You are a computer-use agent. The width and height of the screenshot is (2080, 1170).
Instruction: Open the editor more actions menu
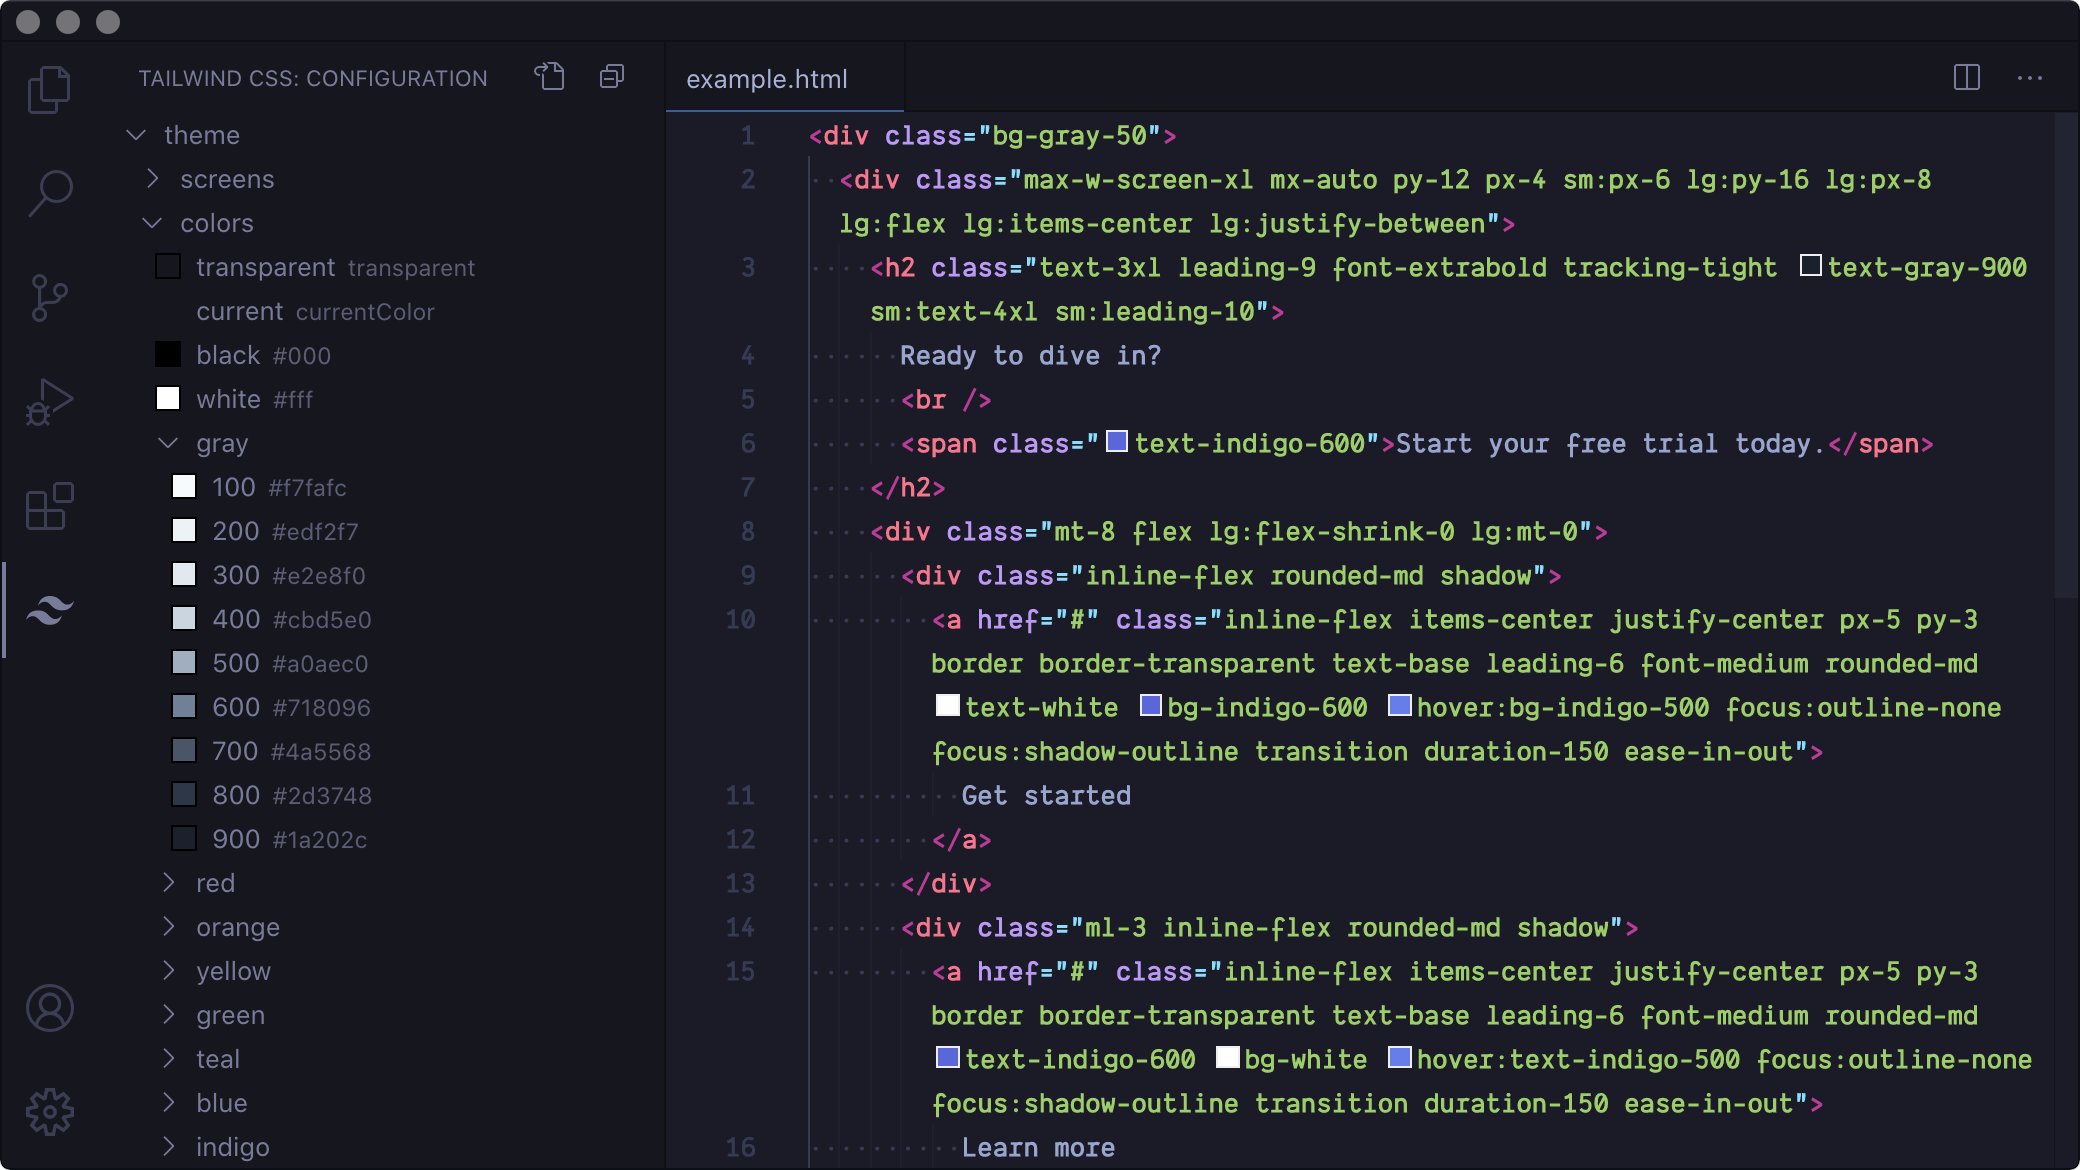pyautogui.click(x=2029, y=78)
